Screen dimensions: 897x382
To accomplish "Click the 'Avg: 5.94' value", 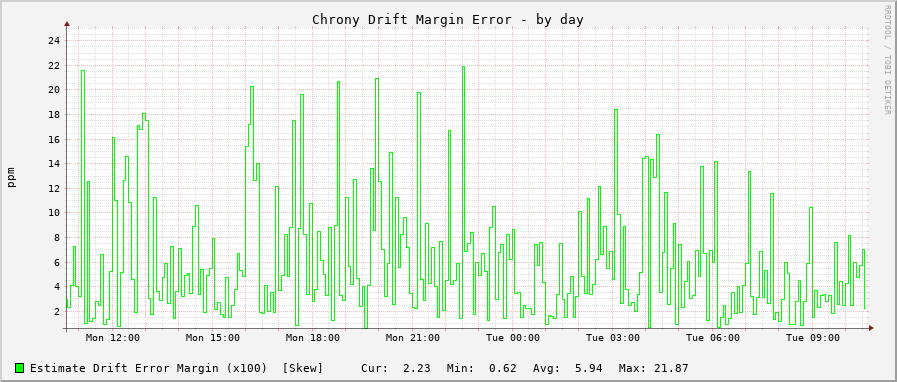I will pos(567,368).
